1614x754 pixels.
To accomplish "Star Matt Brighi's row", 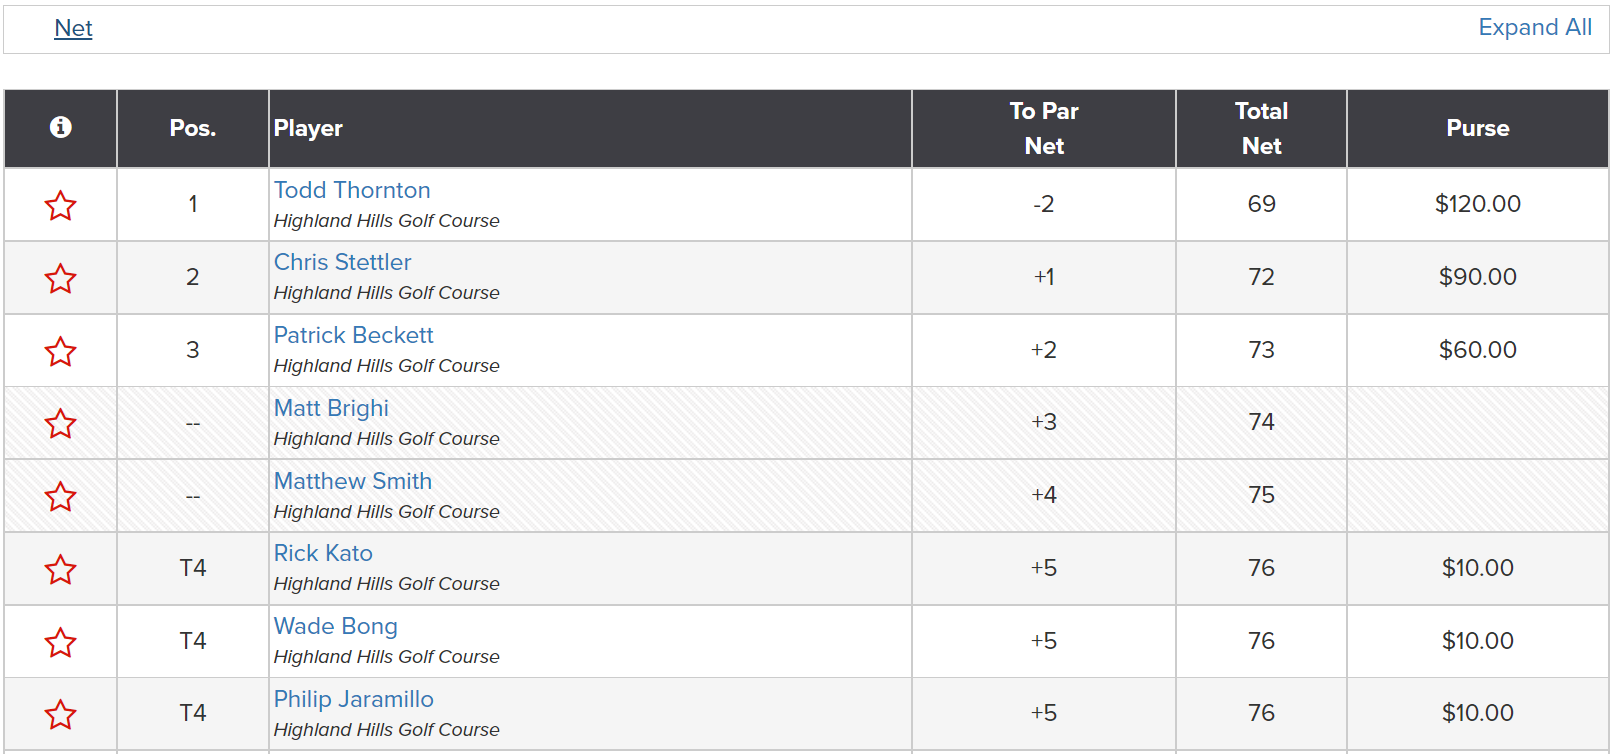I will point(60,423).
